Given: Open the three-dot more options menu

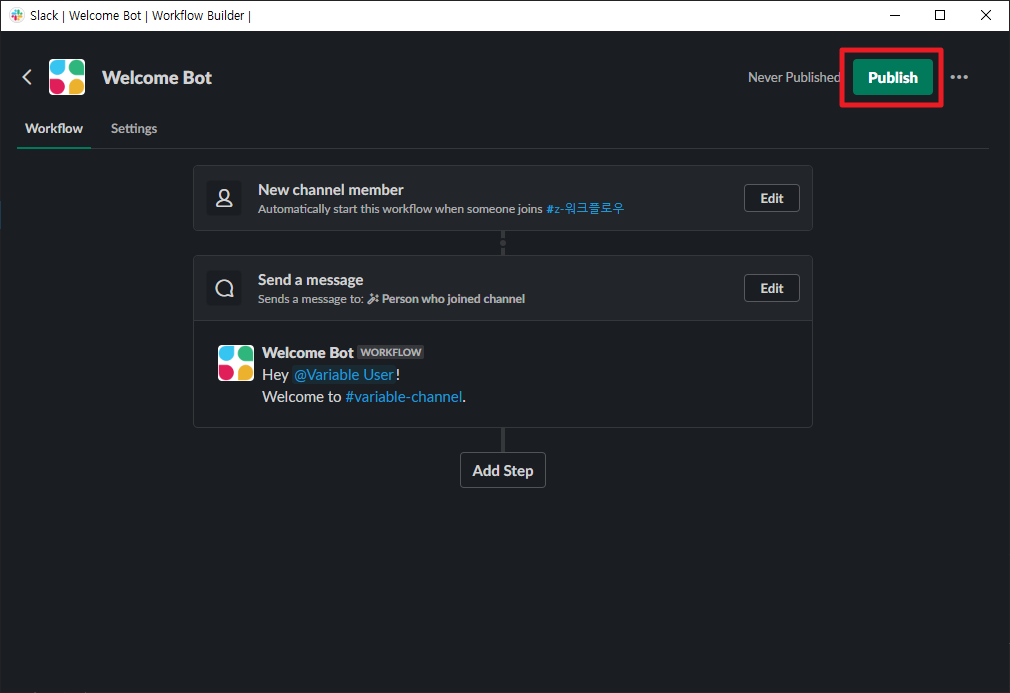Looking at the screenshot, I should tap(958, 77).
